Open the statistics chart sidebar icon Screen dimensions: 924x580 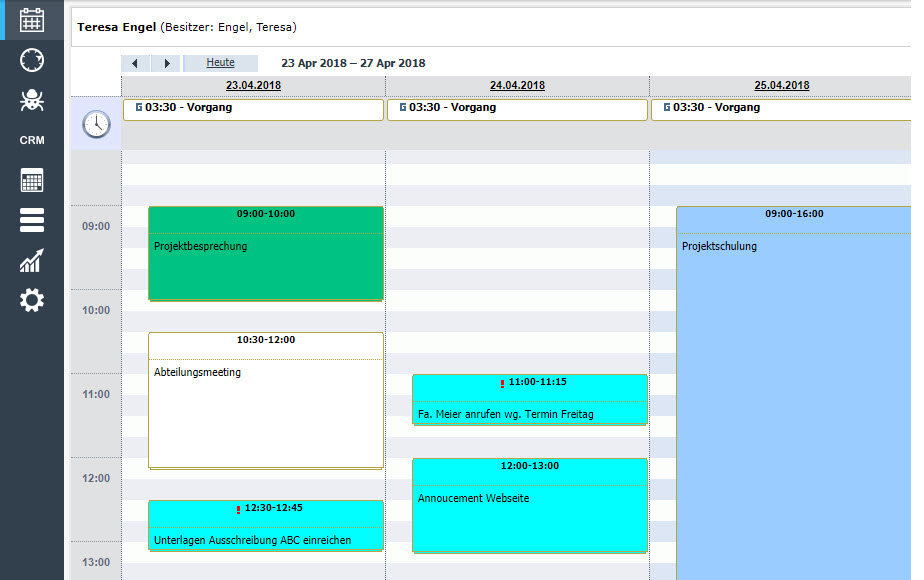32,261
